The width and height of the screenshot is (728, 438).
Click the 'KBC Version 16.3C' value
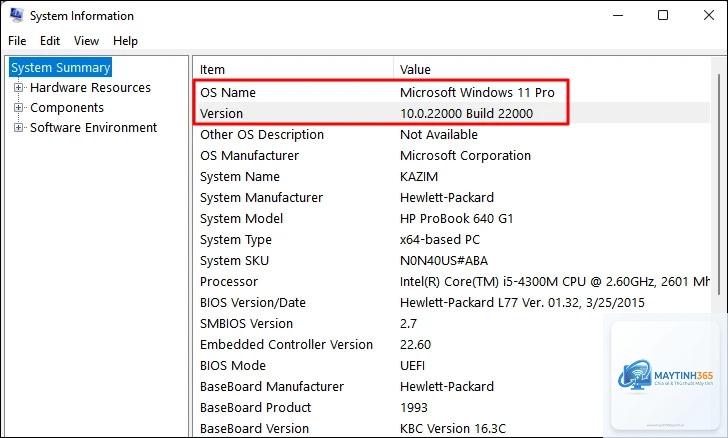(x=453, y=428)
